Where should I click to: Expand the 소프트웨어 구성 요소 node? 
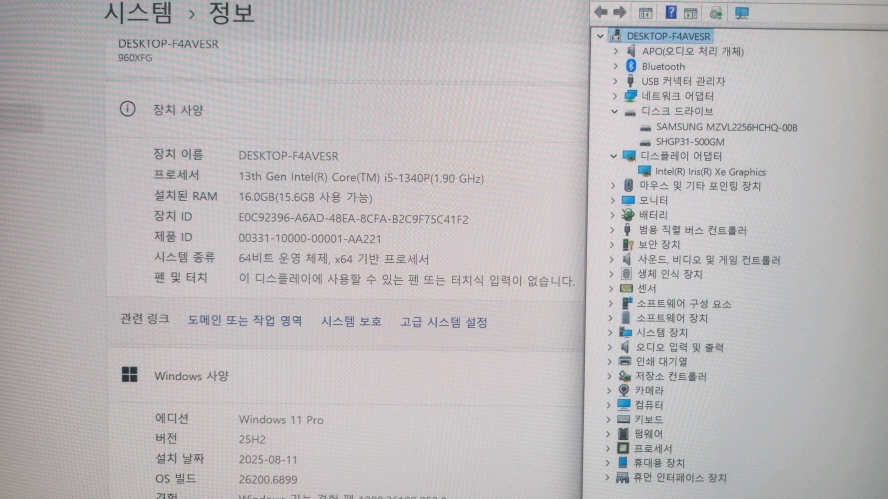pos(610,303)
